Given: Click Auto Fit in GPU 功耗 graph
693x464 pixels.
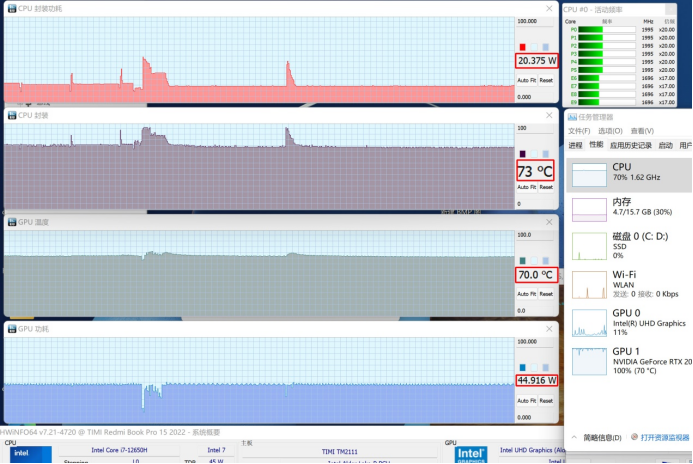Looking at the screenshot, I should pyautogui.click(x=526, y=401).
